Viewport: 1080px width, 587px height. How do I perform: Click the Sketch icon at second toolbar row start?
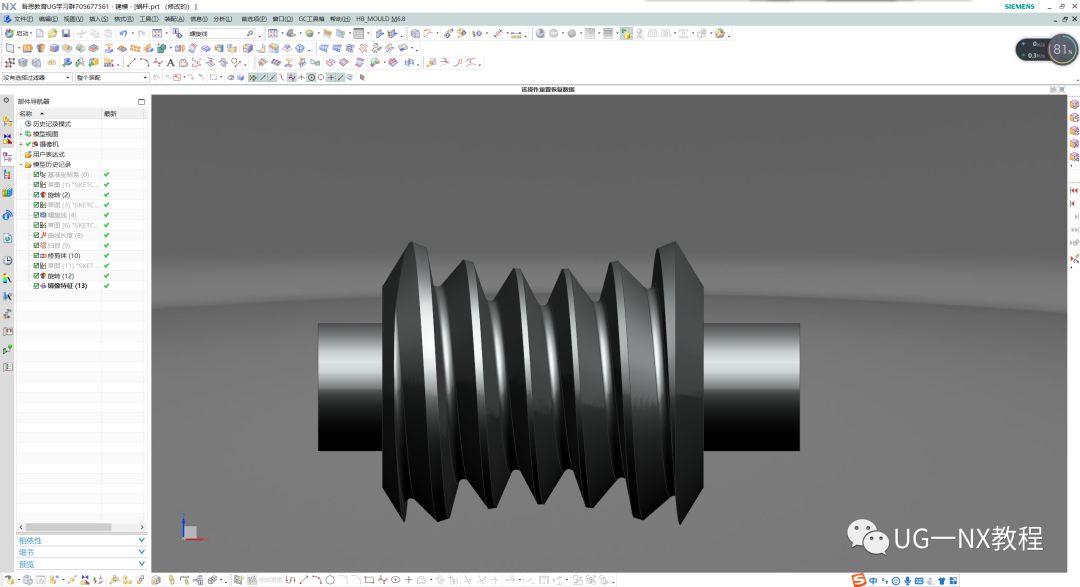point(10,48)
